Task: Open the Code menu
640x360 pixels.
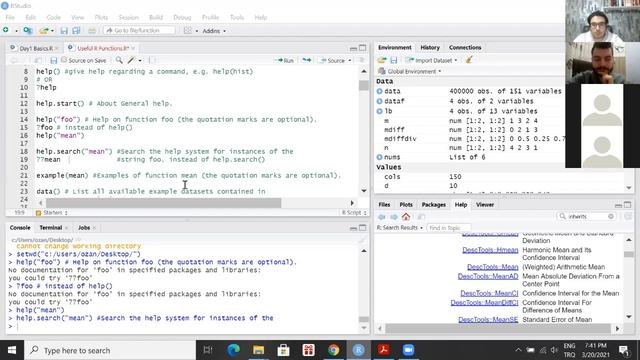Action: pos(53,17)
